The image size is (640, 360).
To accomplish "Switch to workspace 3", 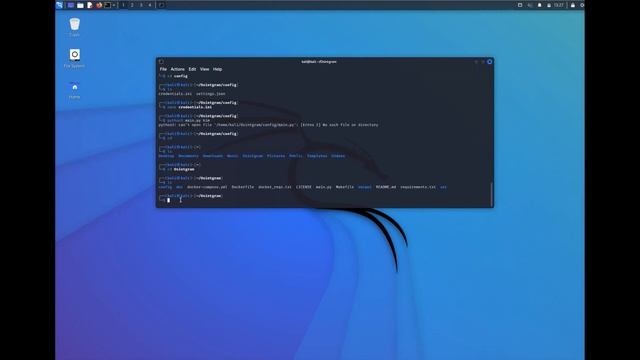I will [x=141, y=5].
